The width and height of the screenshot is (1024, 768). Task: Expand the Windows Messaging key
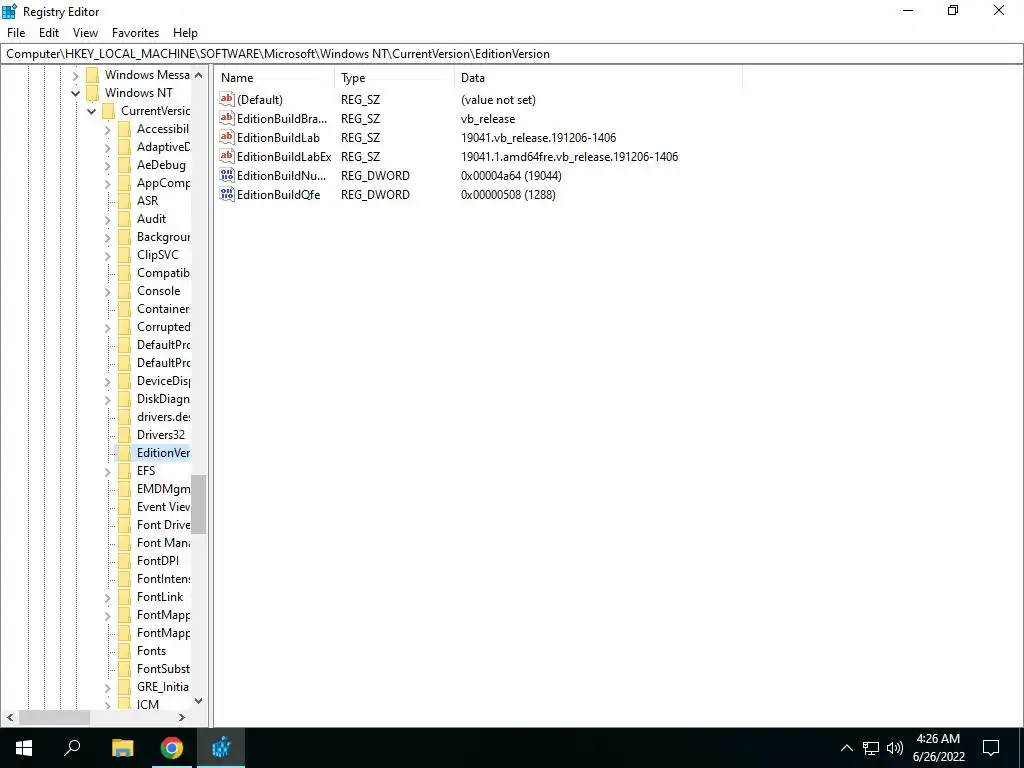tap(76, 75)
